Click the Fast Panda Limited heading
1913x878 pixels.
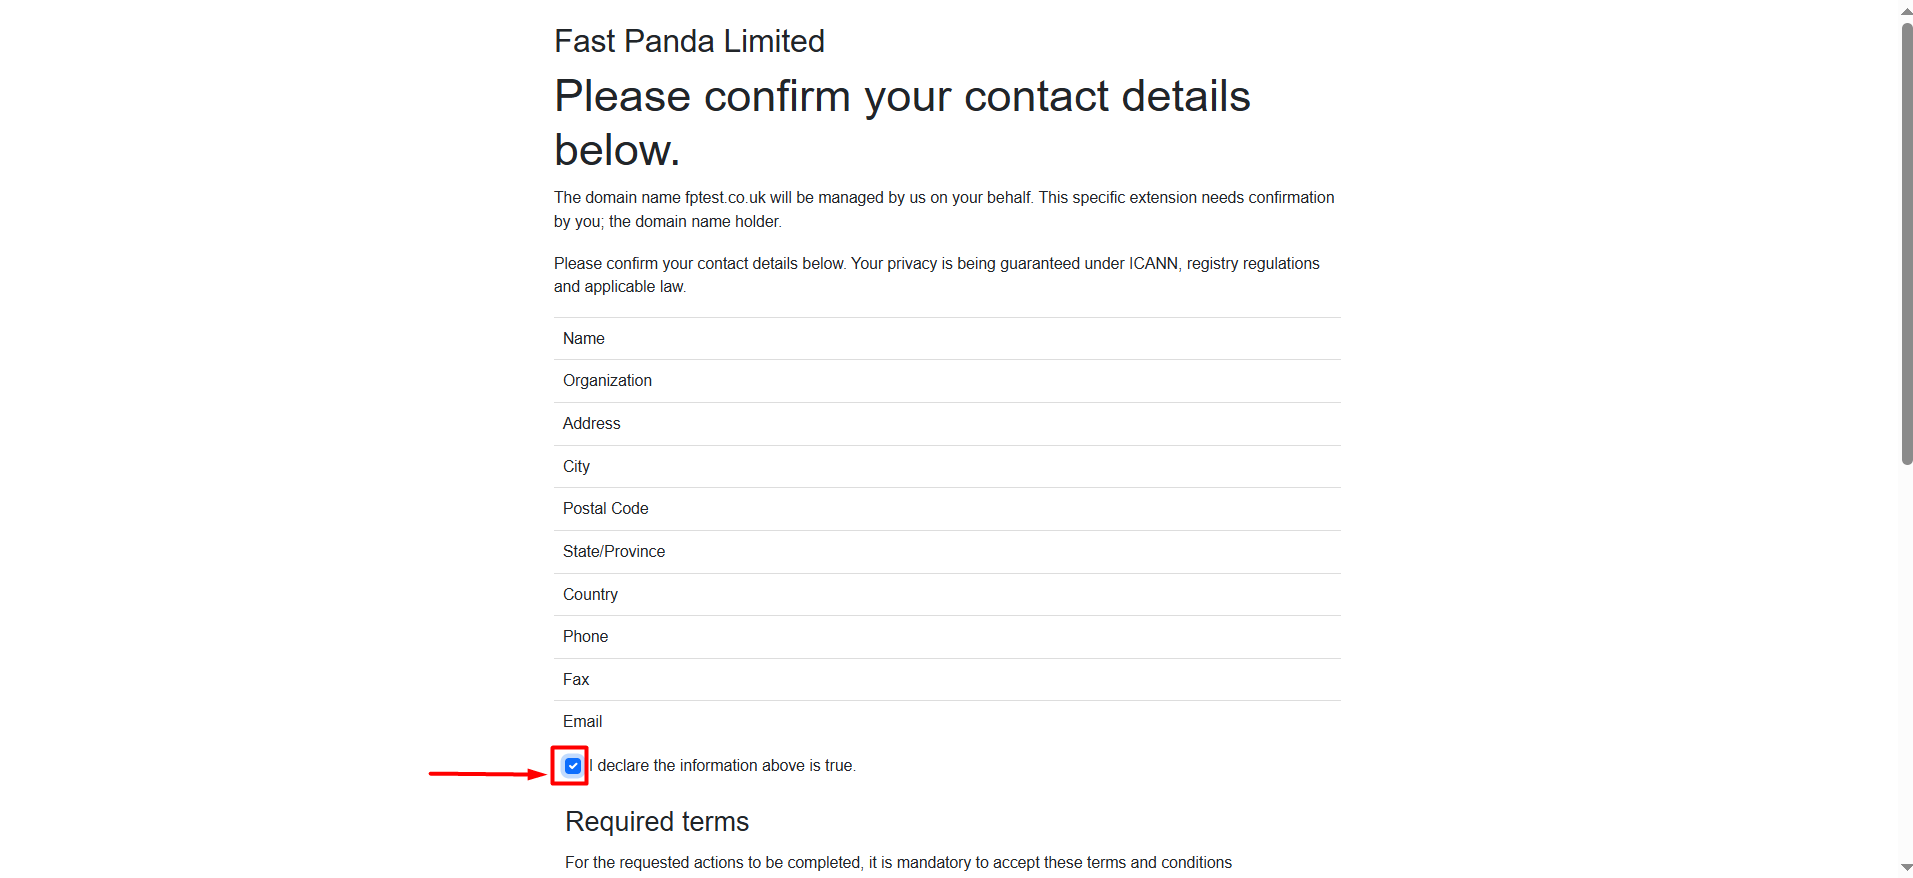pyautogui.click(x=689, y=41)
